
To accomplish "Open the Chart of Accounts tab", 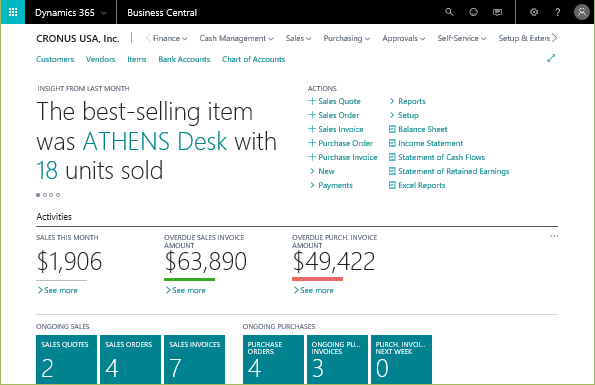I will 253,59.
